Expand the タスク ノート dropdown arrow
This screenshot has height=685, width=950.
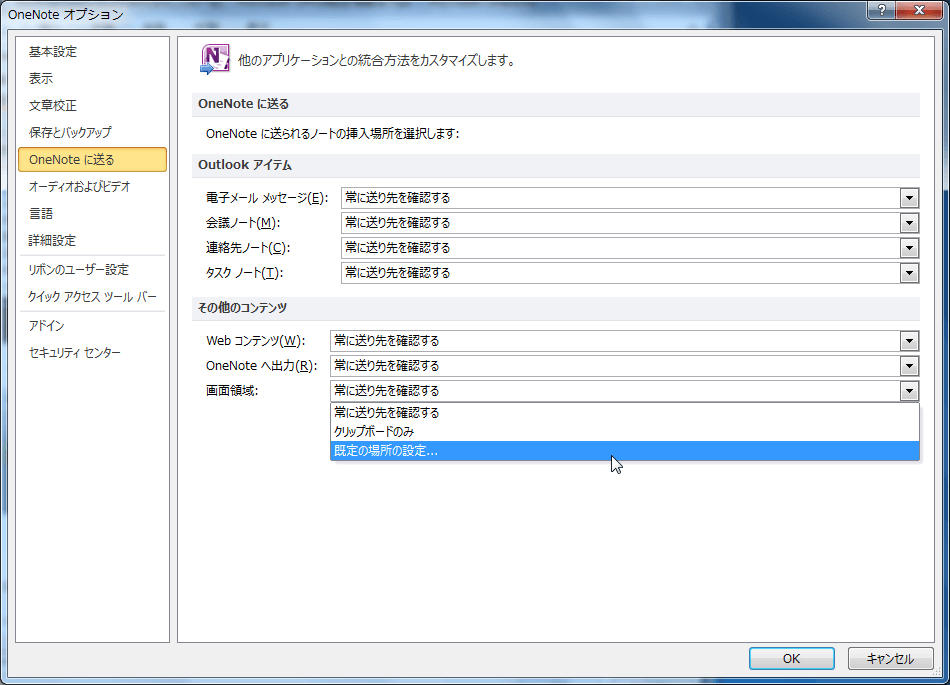[x=909, y=273]
